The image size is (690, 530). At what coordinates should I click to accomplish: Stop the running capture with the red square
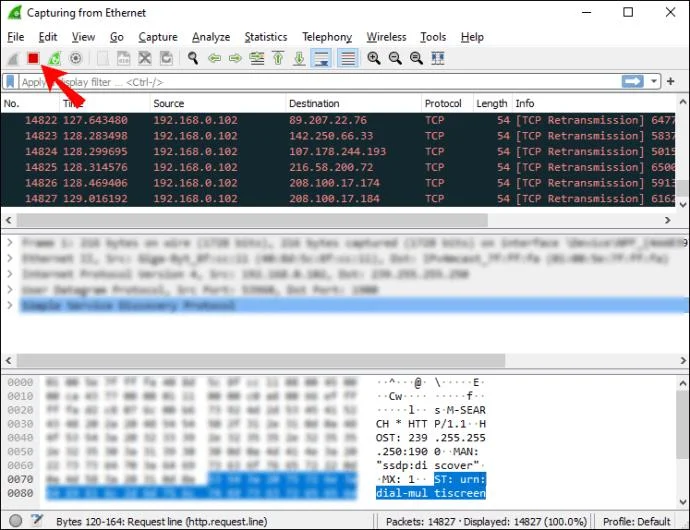pos(33,58)
